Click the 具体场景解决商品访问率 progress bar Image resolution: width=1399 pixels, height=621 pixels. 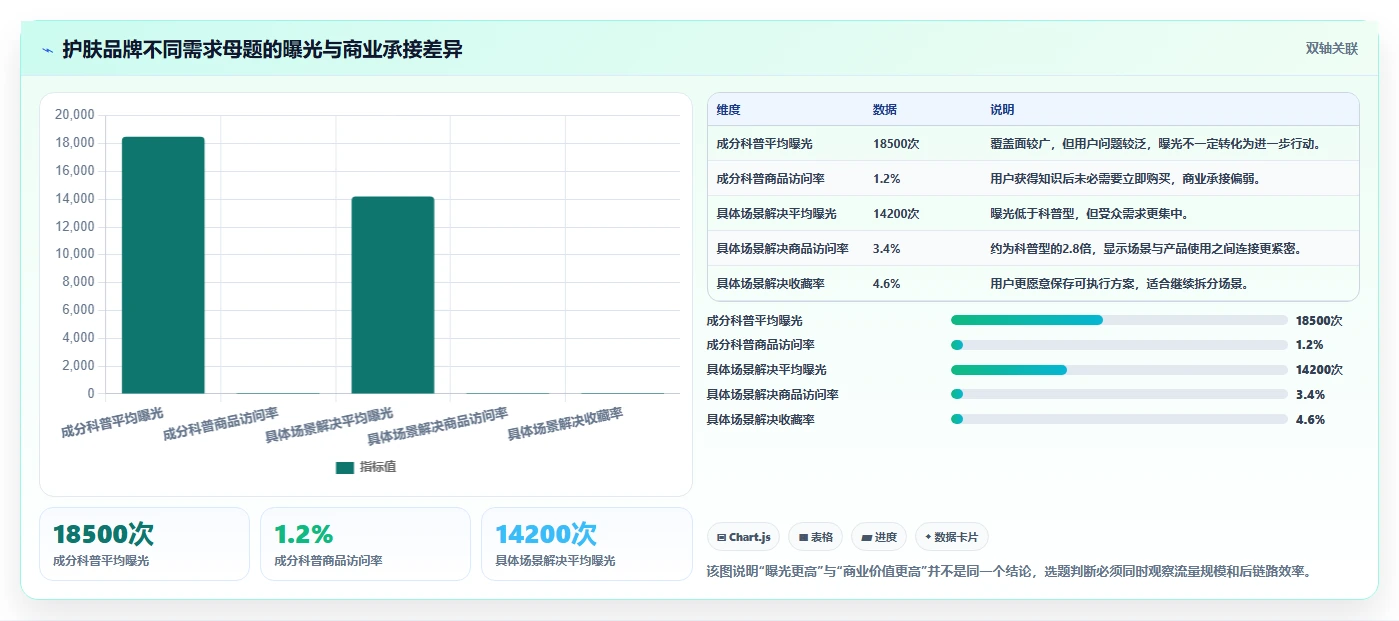point(1119,395)
